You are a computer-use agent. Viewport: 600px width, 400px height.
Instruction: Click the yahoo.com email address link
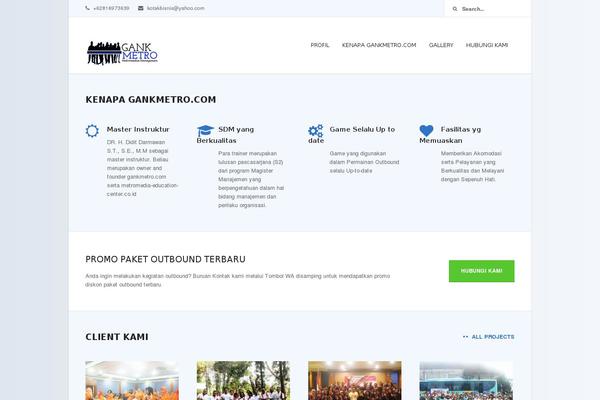click(176, 8)
